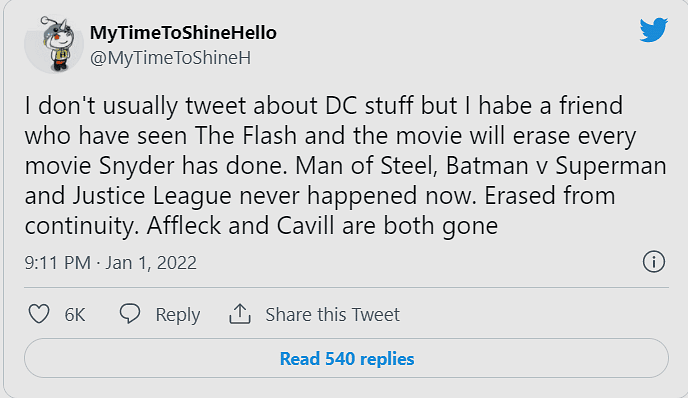Click the first line of tweet body
688x398 pixels.
(x=324, y=106)
